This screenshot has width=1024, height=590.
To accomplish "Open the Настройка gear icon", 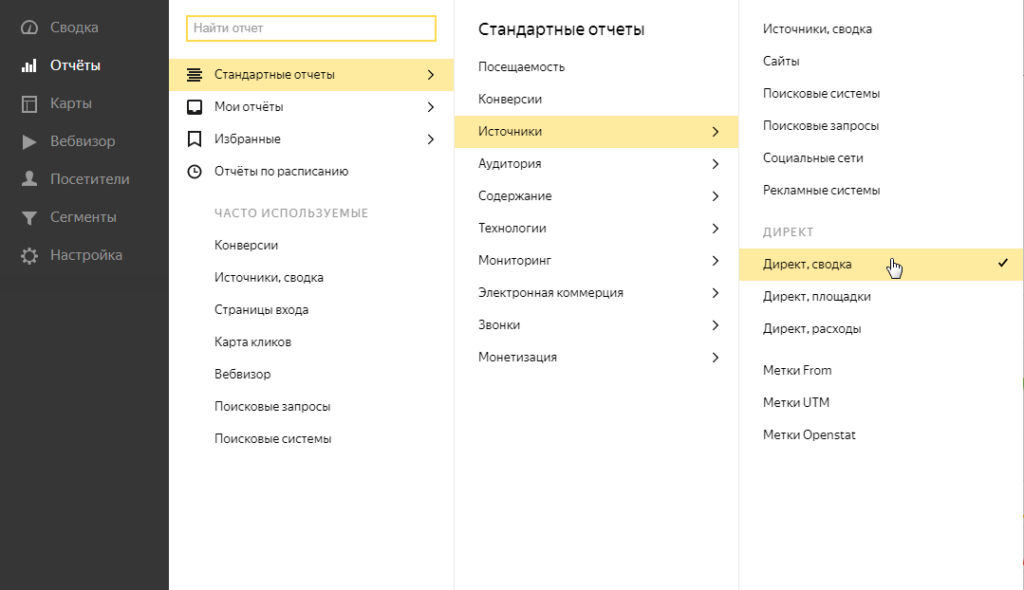I will click(x=30, y=256).
